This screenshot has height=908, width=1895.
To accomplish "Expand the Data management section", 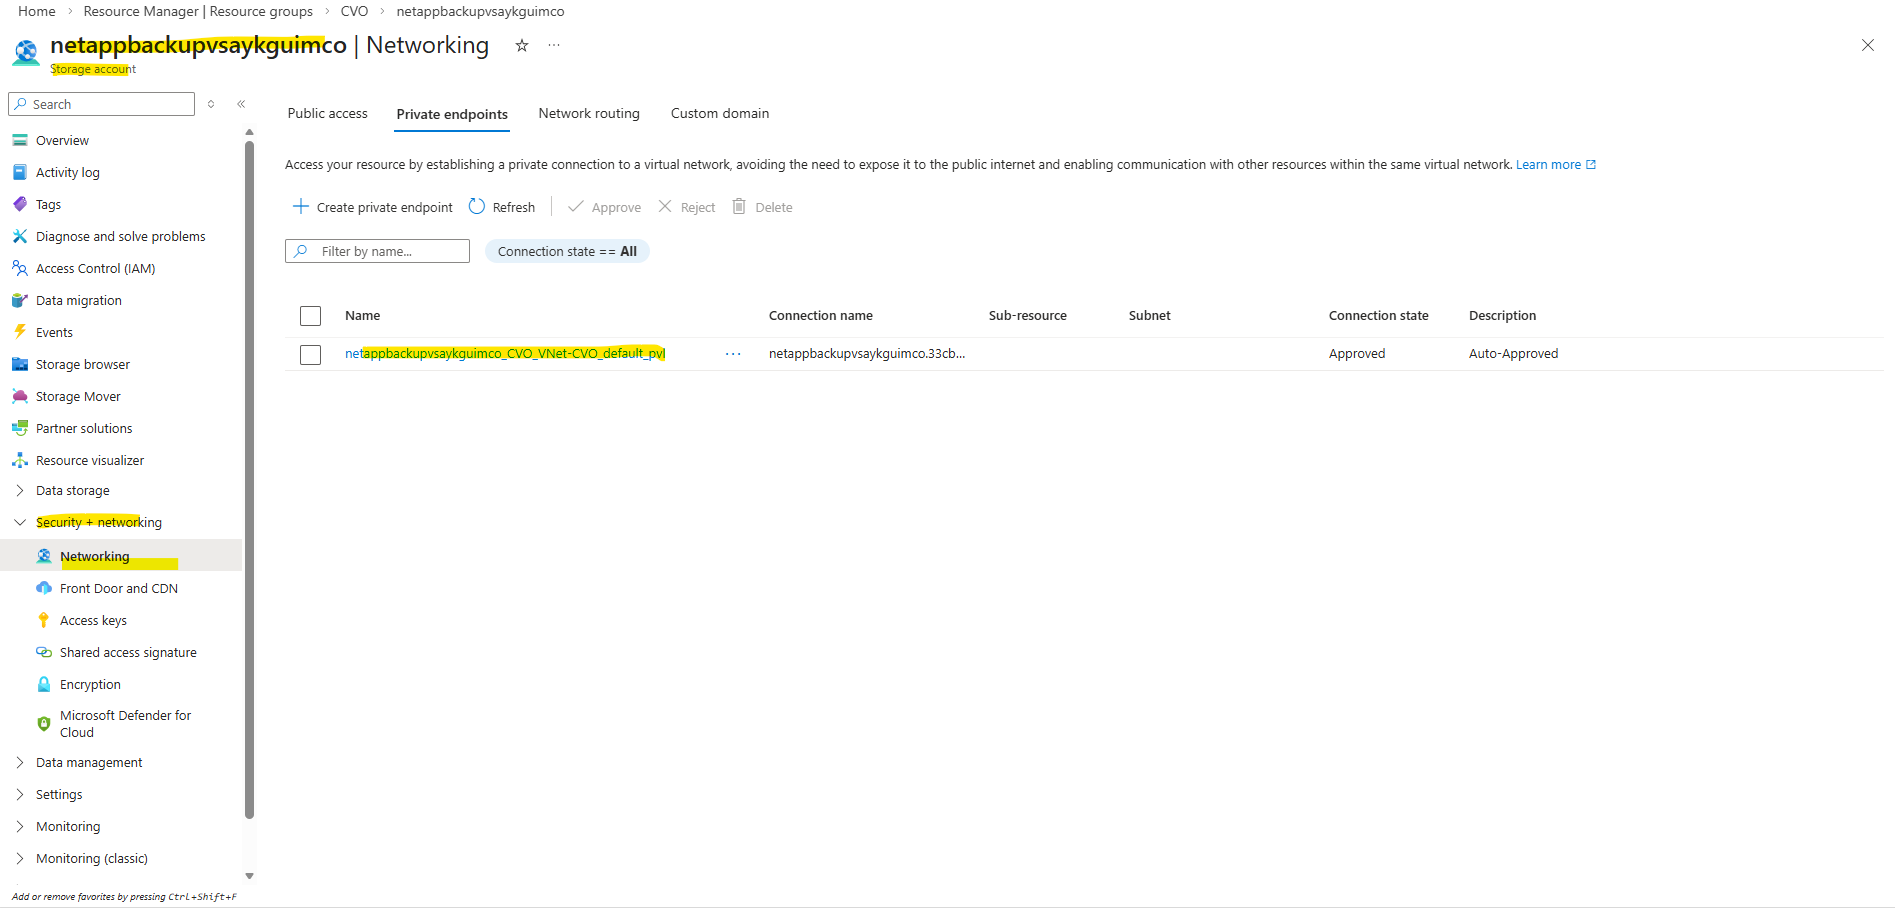I will (20, 762).
